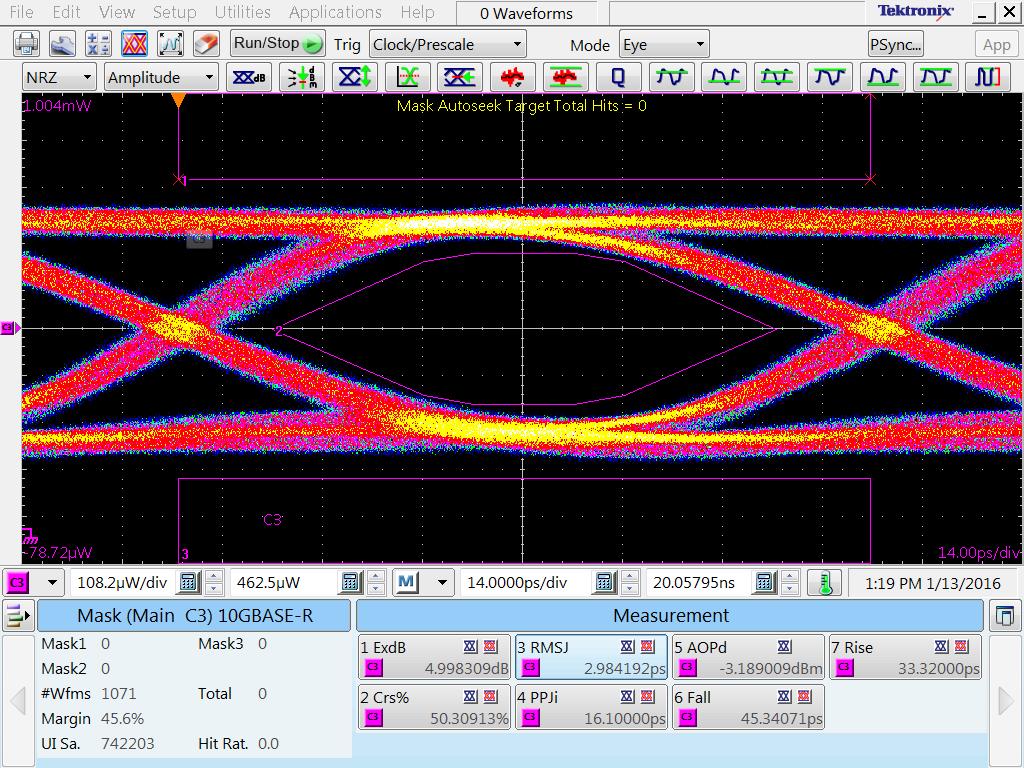The width and height of the screenshot is (1024, 768).
Task: Toggle C3 source badge on ExdB measurement
Action: pyautogui.click(x=373, y=667)
